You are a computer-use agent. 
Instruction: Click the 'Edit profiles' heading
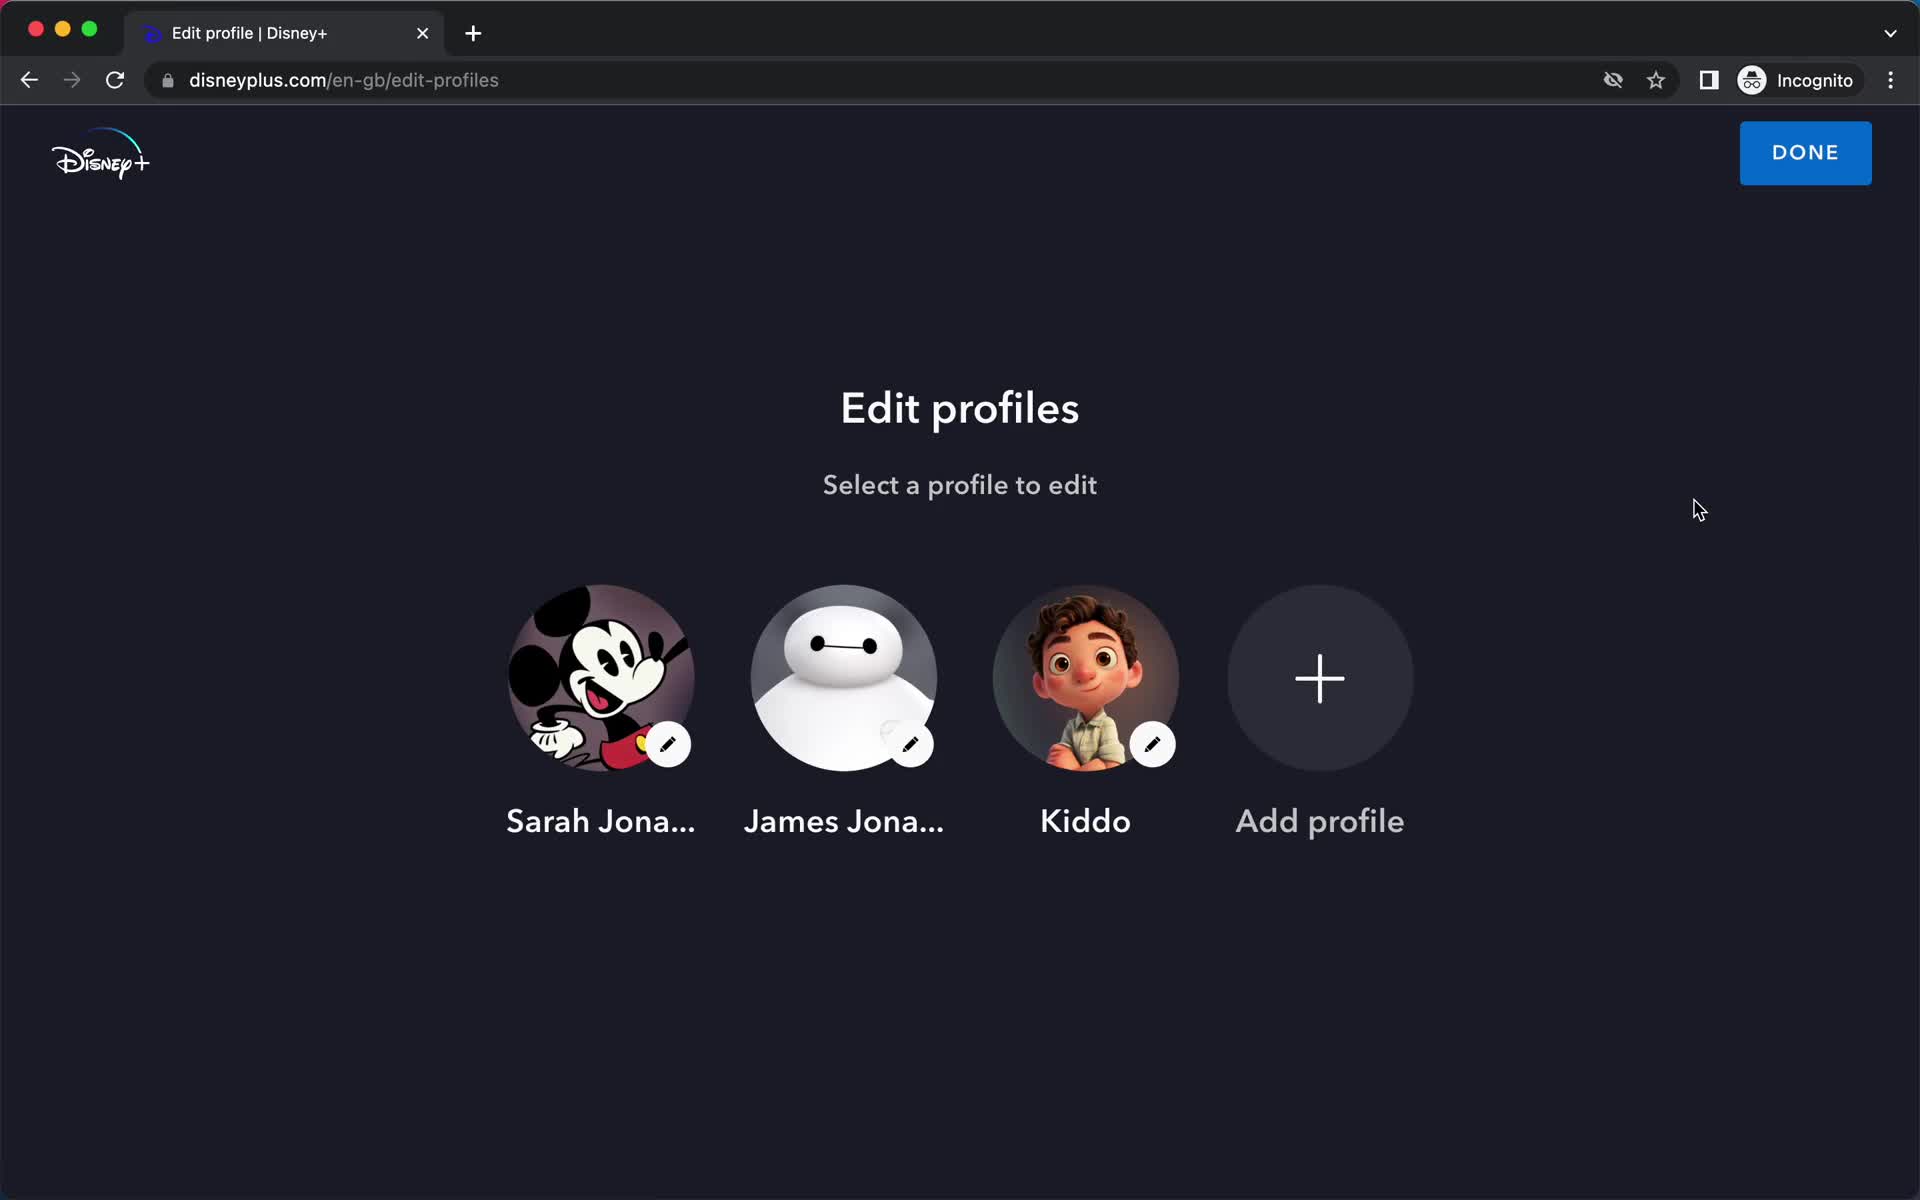pyautogui.click(x=960, y=408)
